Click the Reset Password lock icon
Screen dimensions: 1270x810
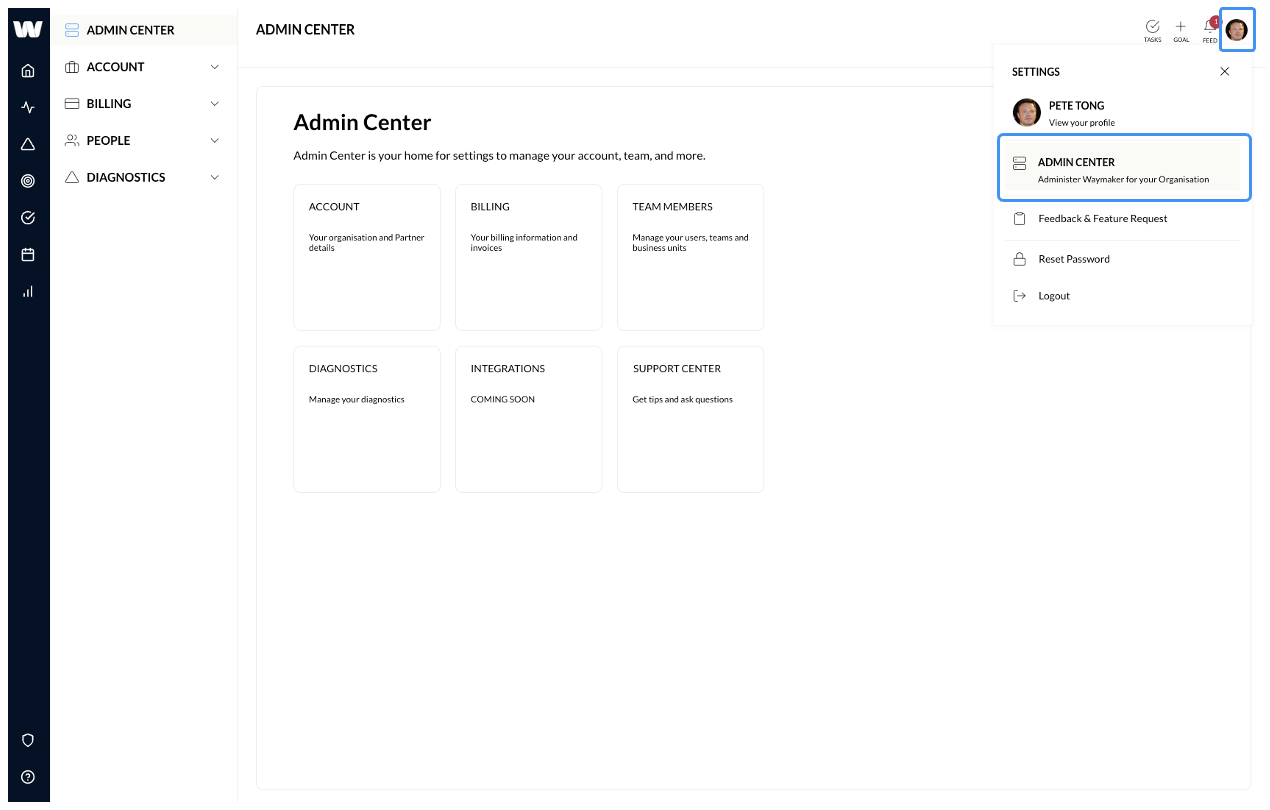click(1020, 259)
